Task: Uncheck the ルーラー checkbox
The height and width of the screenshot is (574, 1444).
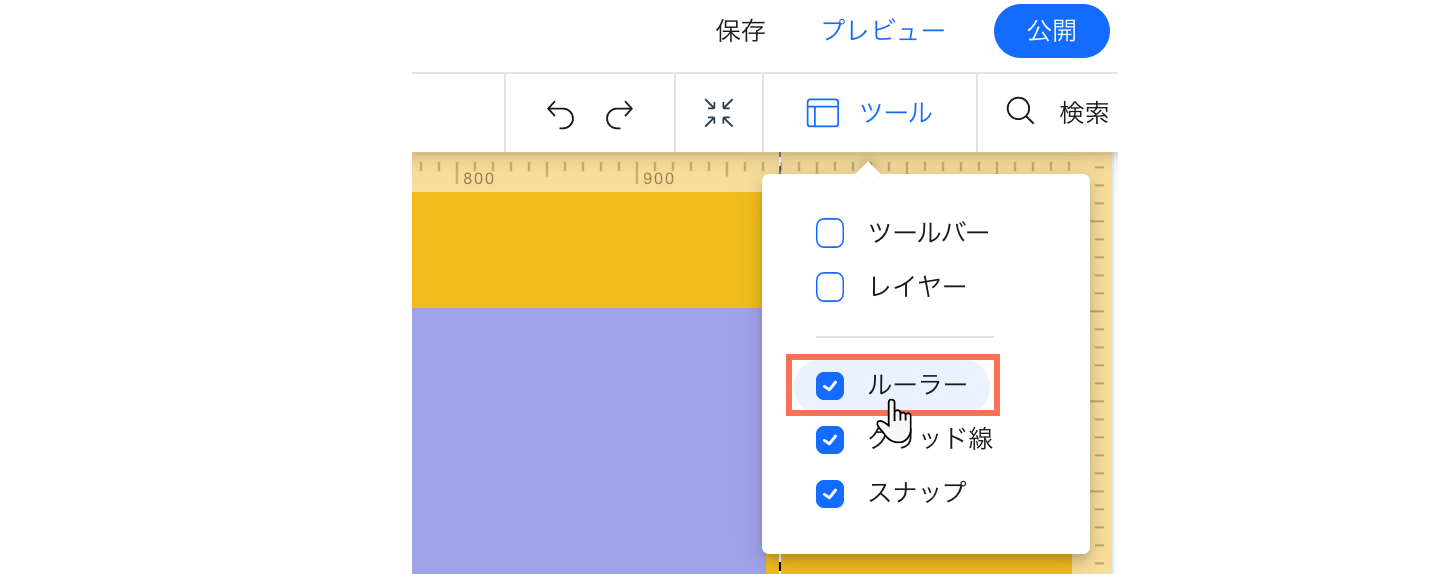Action: [830, 385]
